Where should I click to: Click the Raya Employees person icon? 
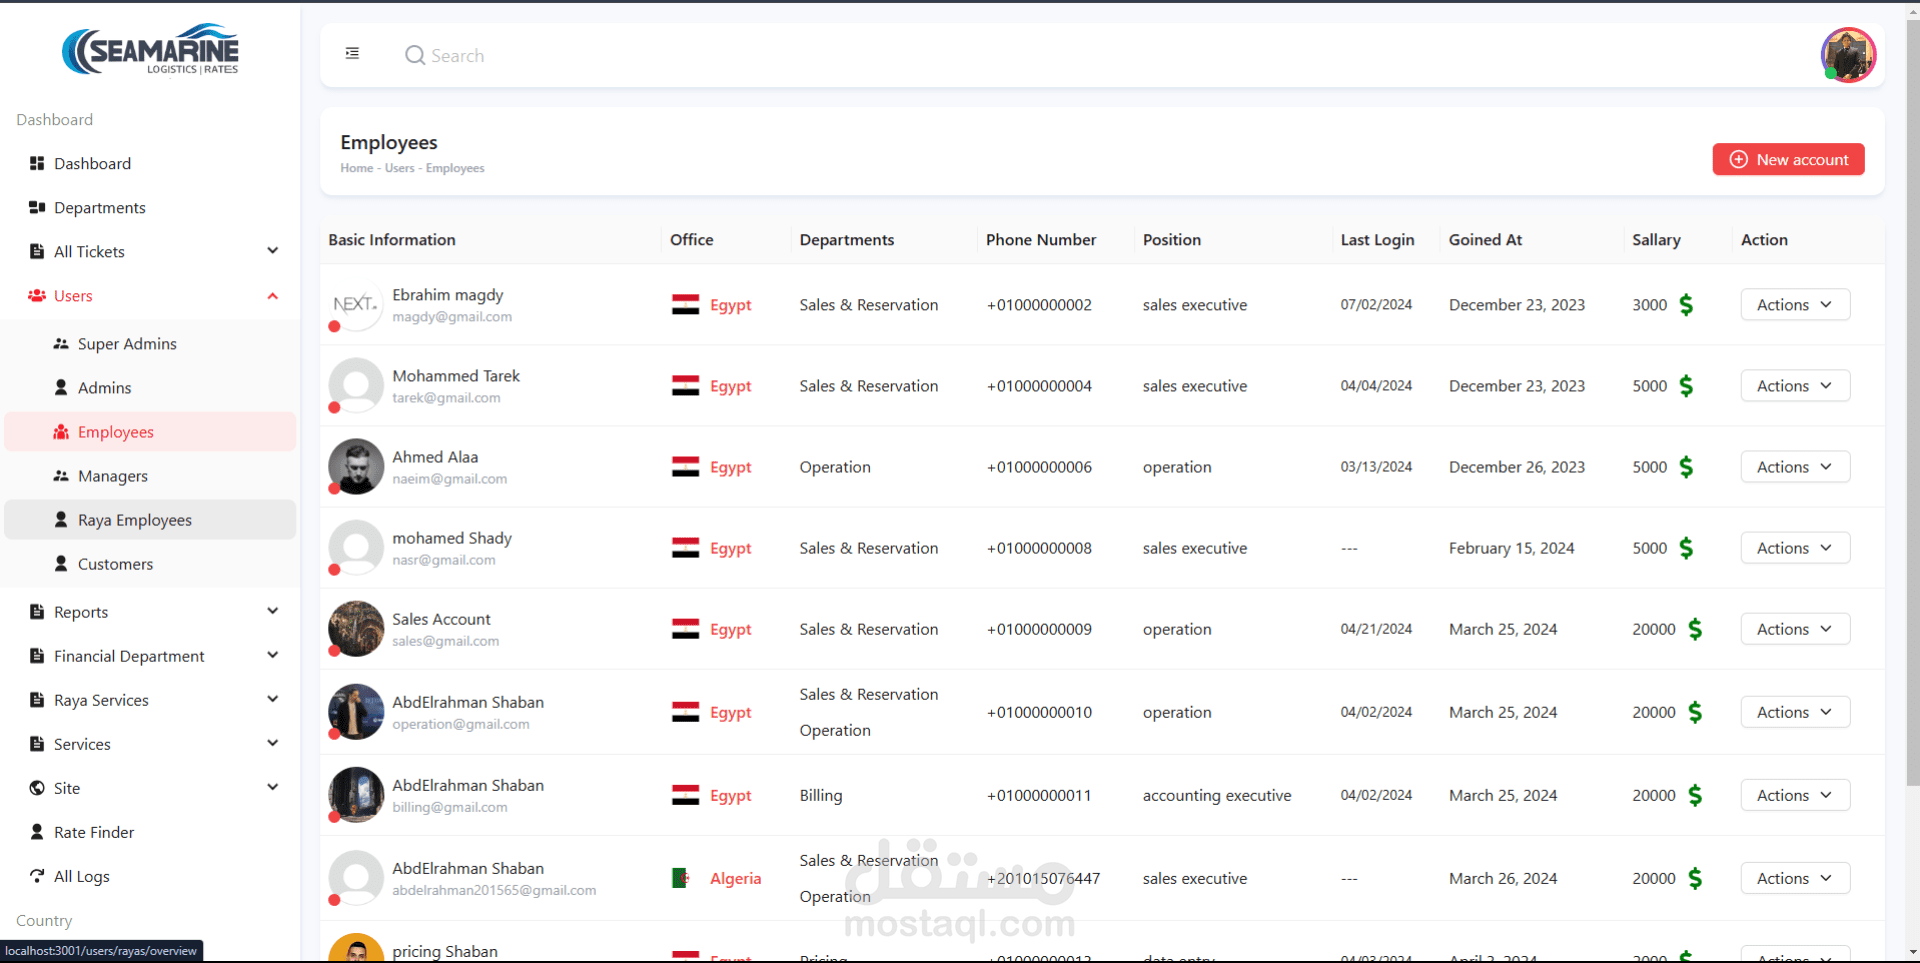point(61,519)
